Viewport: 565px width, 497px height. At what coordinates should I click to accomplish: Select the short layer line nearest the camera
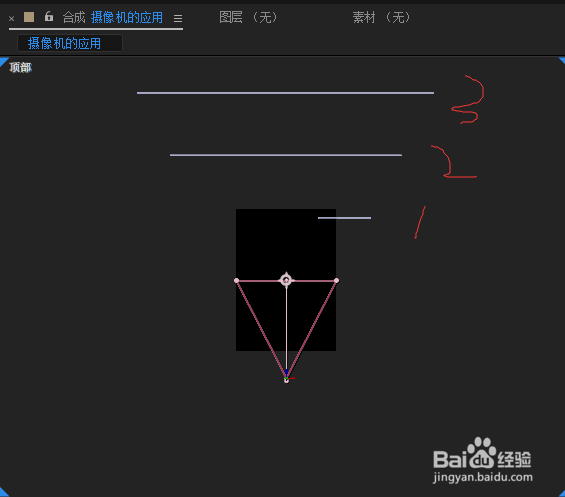click(x=344, y=218)
